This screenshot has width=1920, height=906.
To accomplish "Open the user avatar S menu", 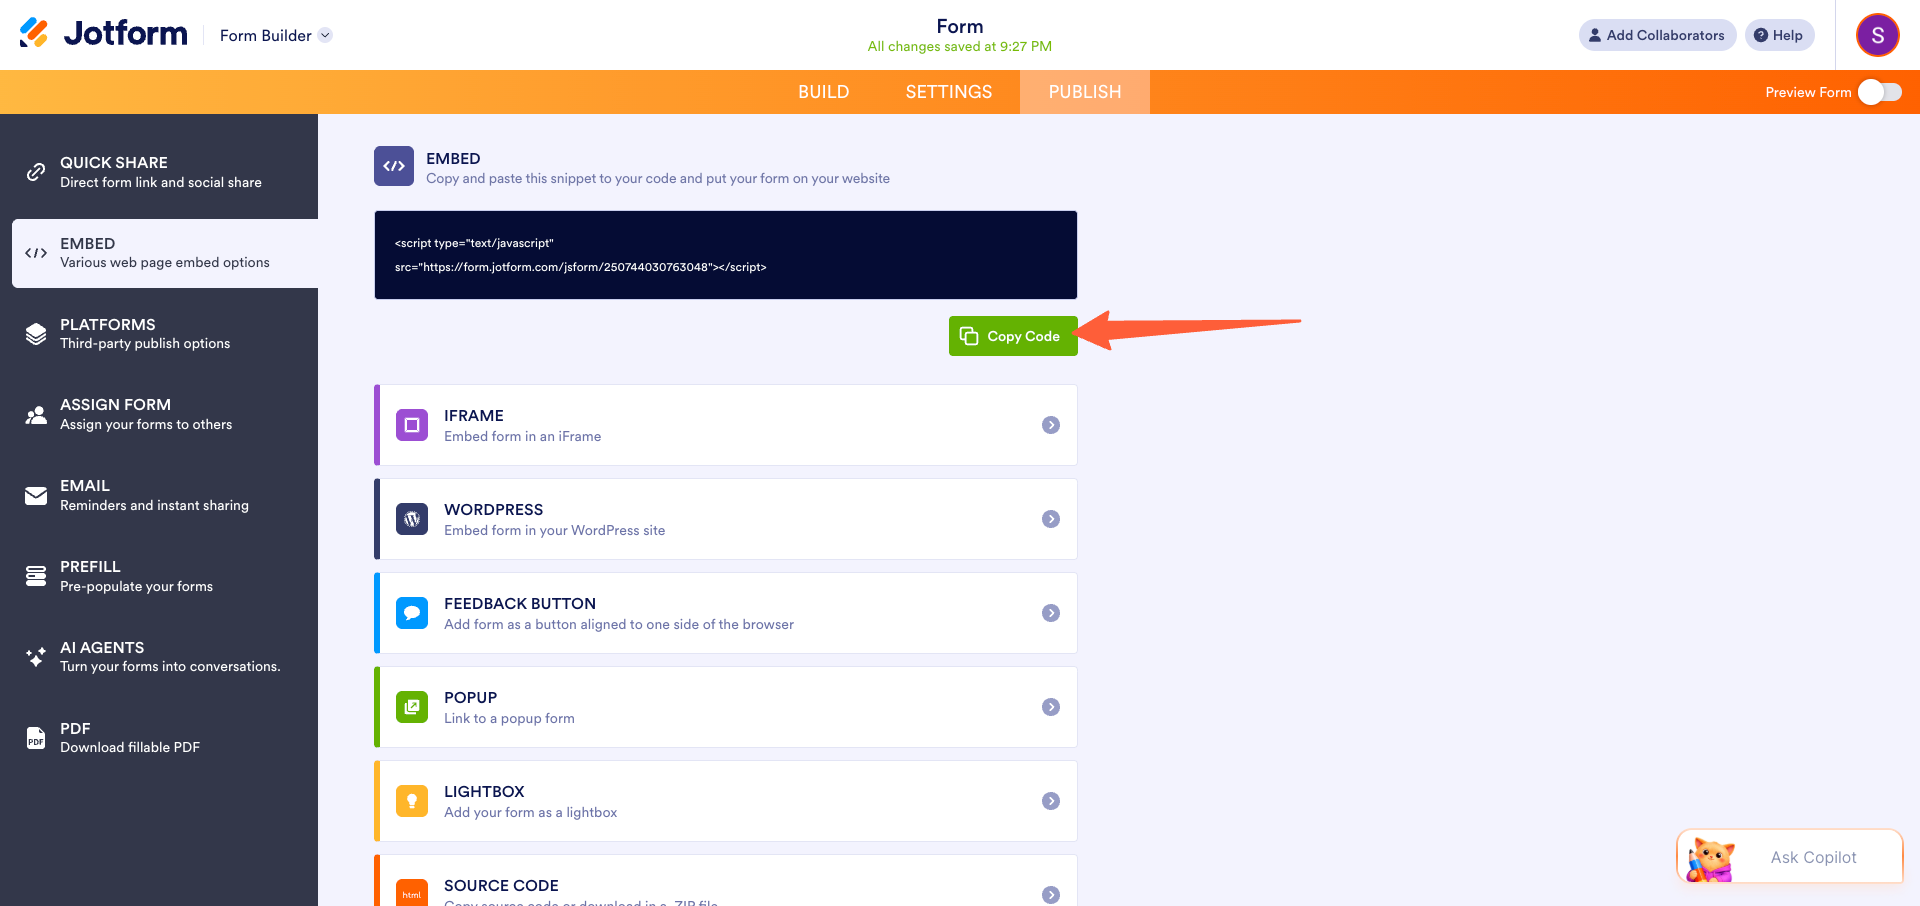I will tap(1877, 35).
